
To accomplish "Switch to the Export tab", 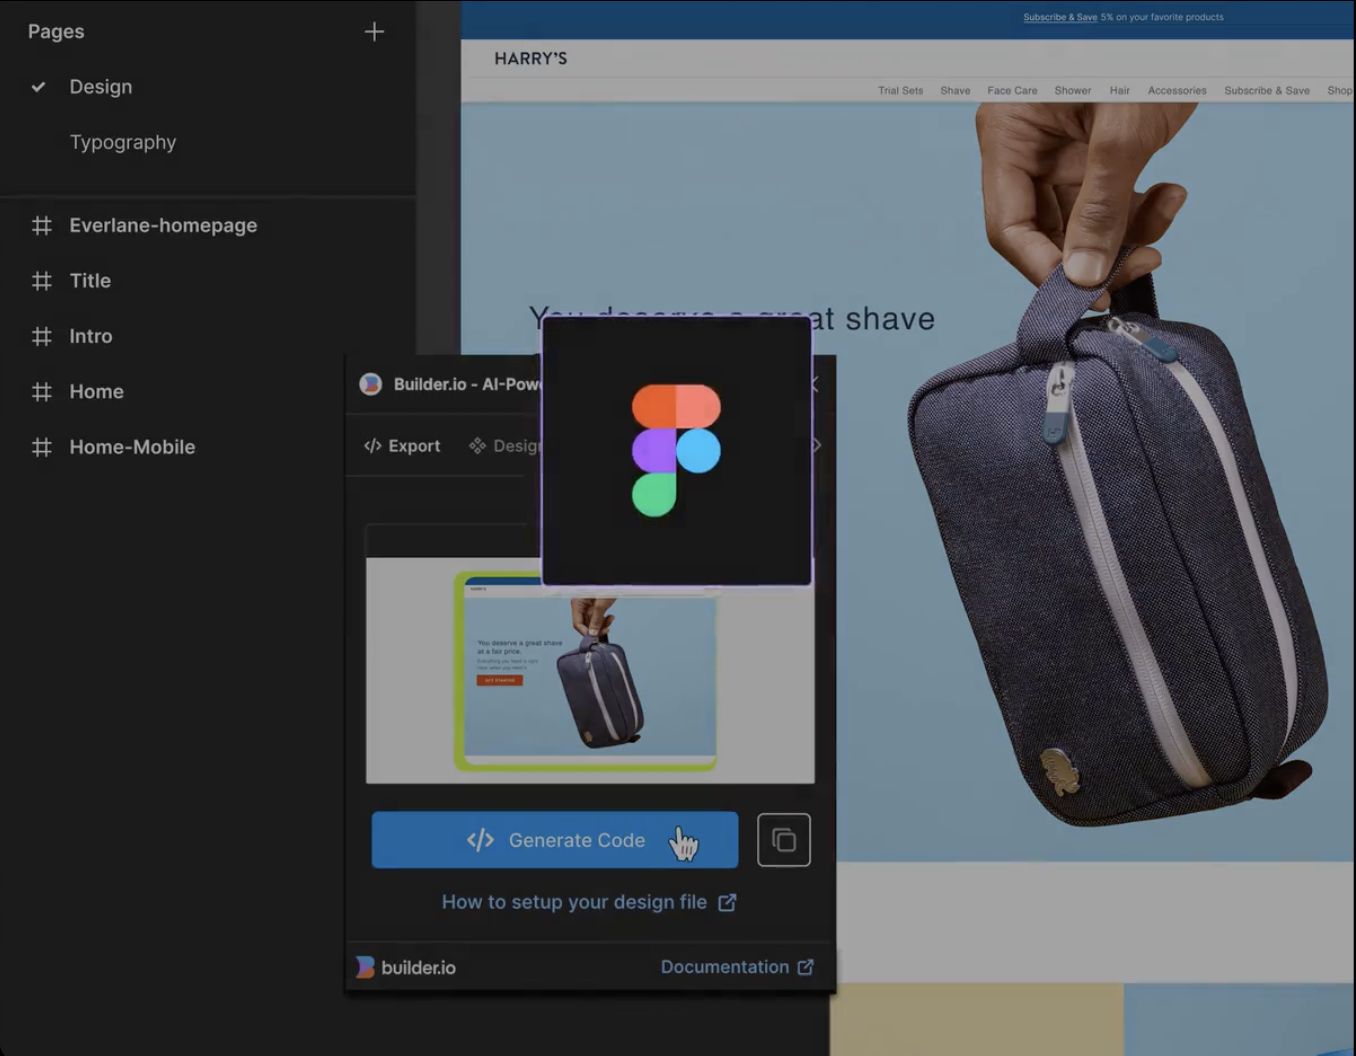I will [402, 446].
